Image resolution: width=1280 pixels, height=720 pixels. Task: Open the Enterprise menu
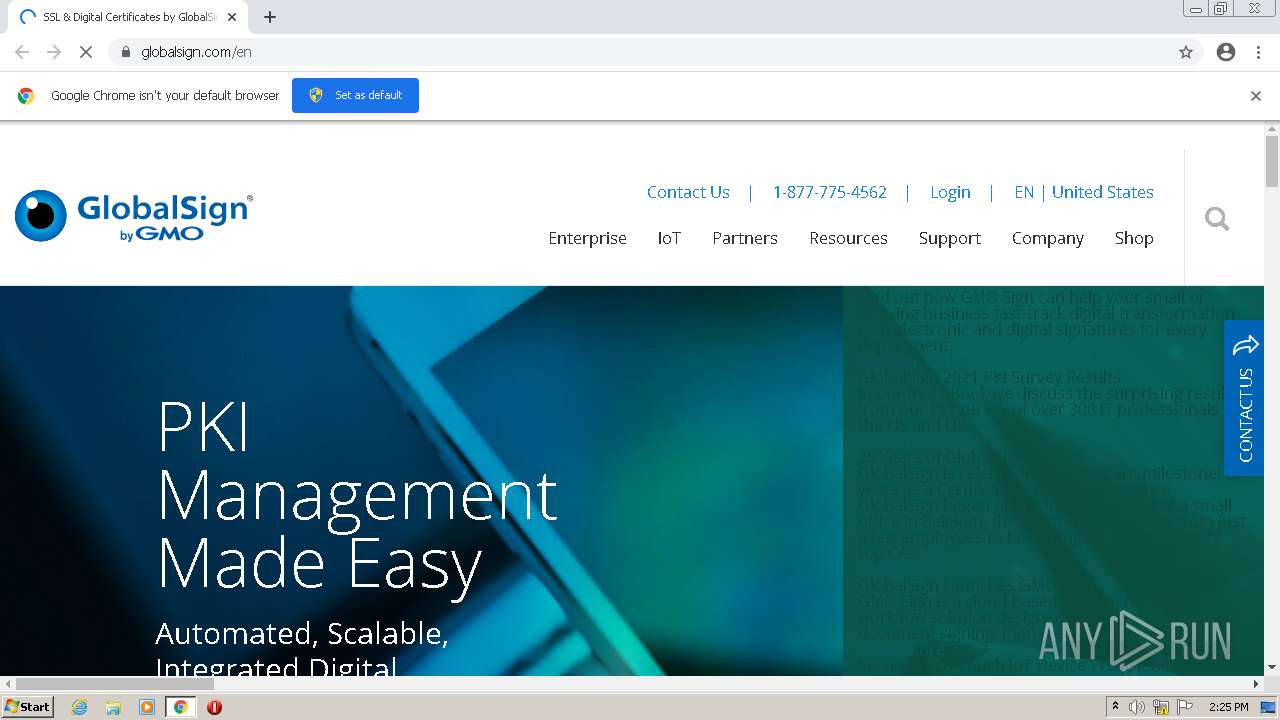point(587,238)
